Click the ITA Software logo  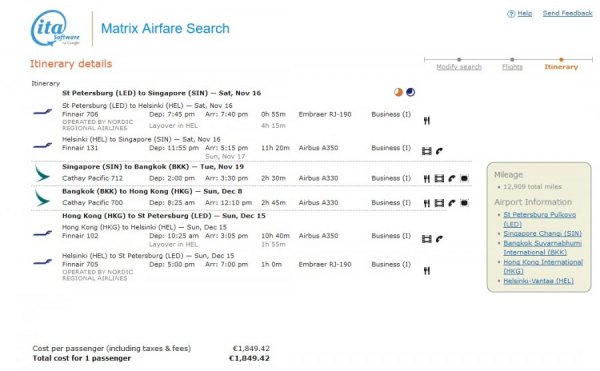coord(55,28)
